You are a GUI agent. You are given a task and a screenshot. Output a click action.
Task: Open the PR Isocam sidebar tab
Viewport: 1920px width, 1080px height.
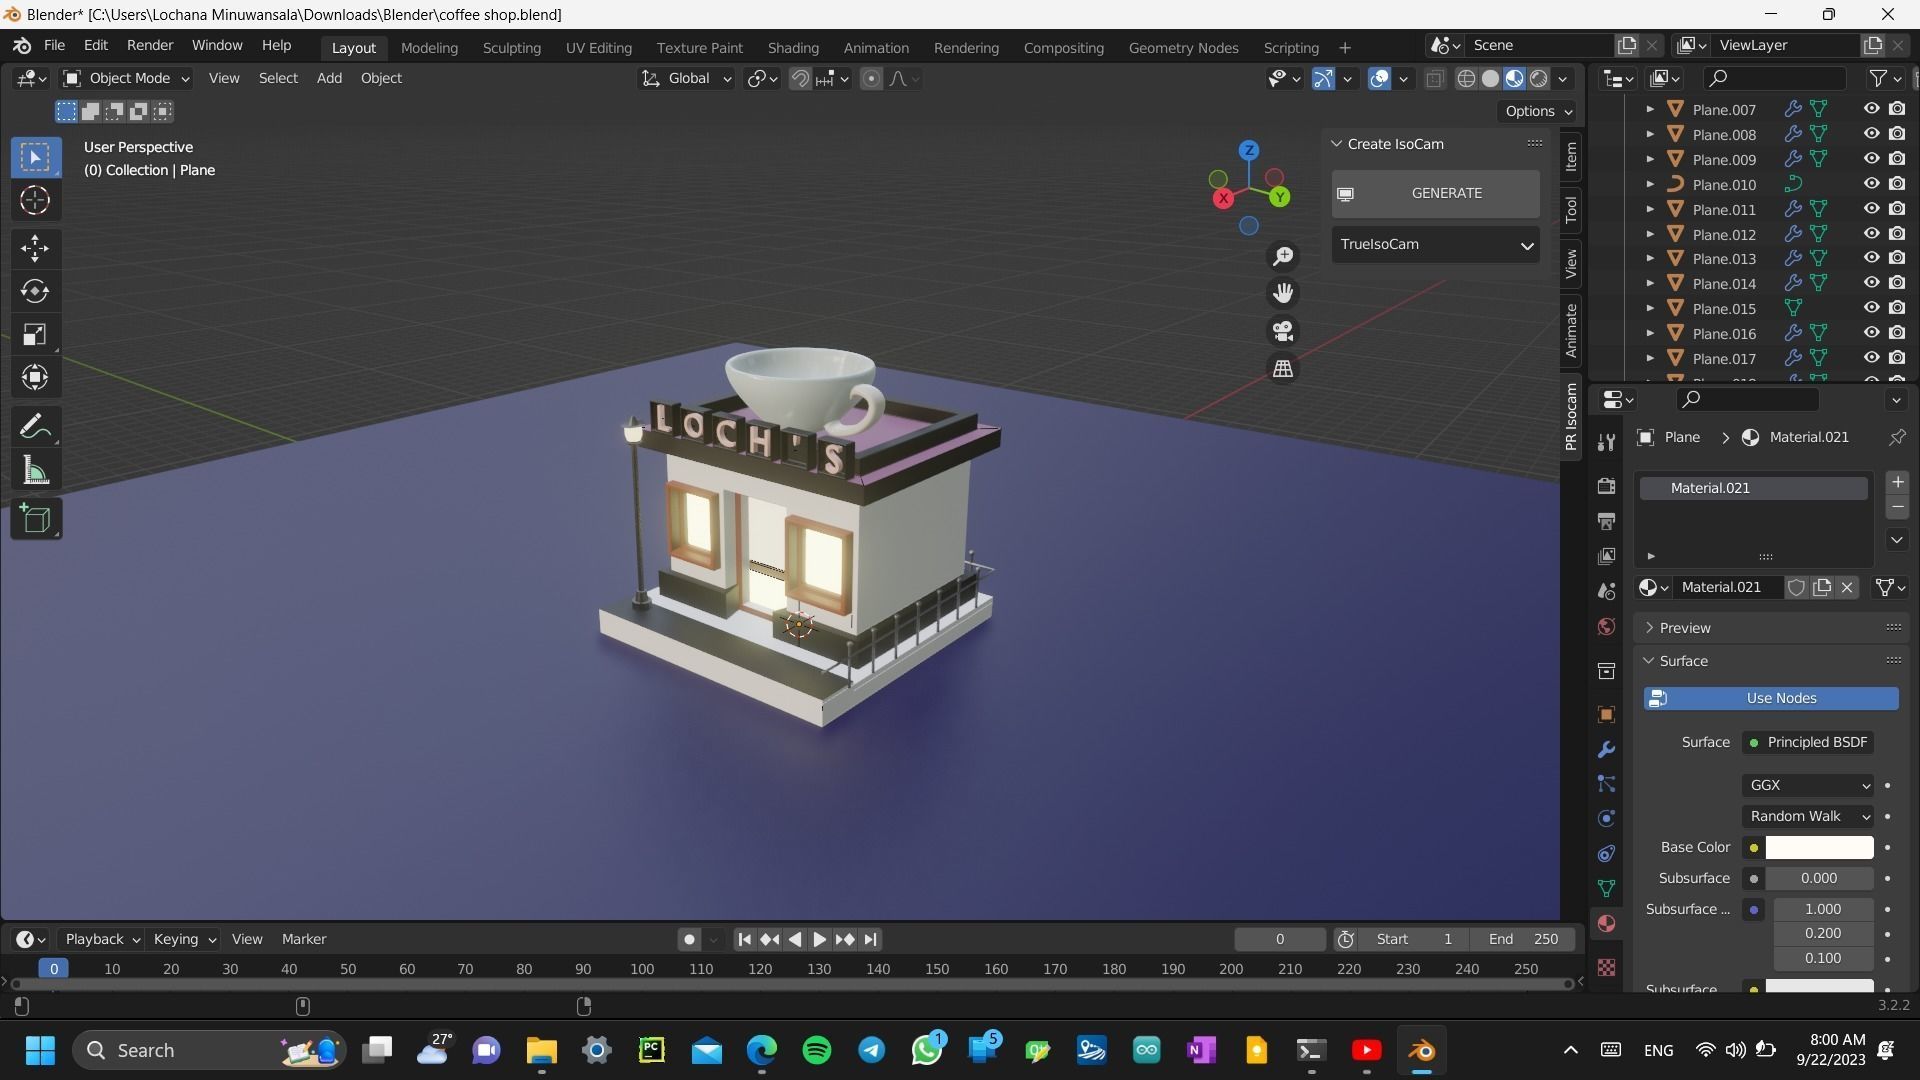[x=1571, y=417]
